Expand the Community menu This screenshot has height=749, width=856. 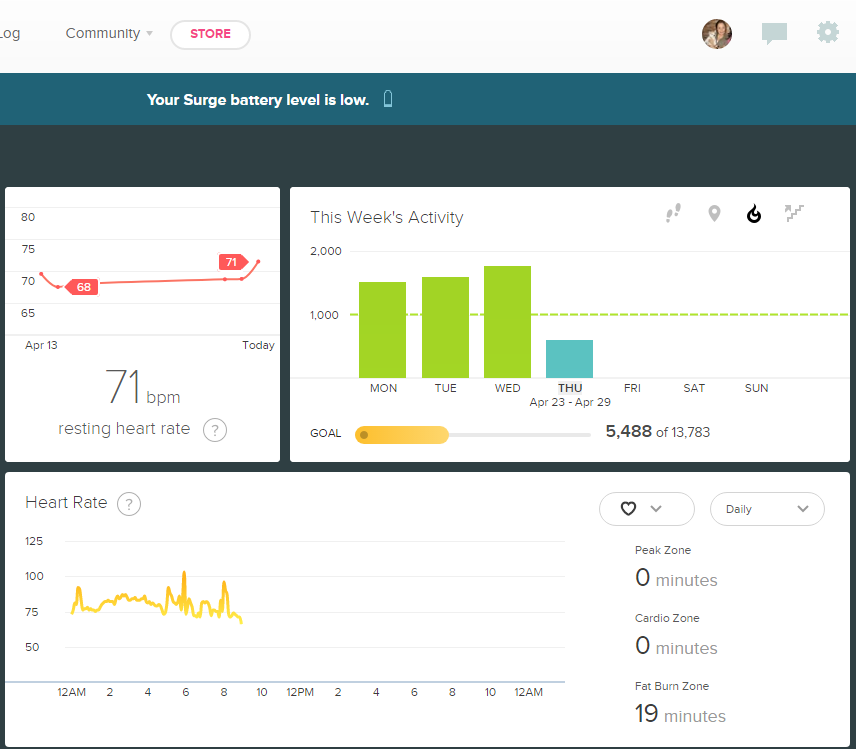109,33
